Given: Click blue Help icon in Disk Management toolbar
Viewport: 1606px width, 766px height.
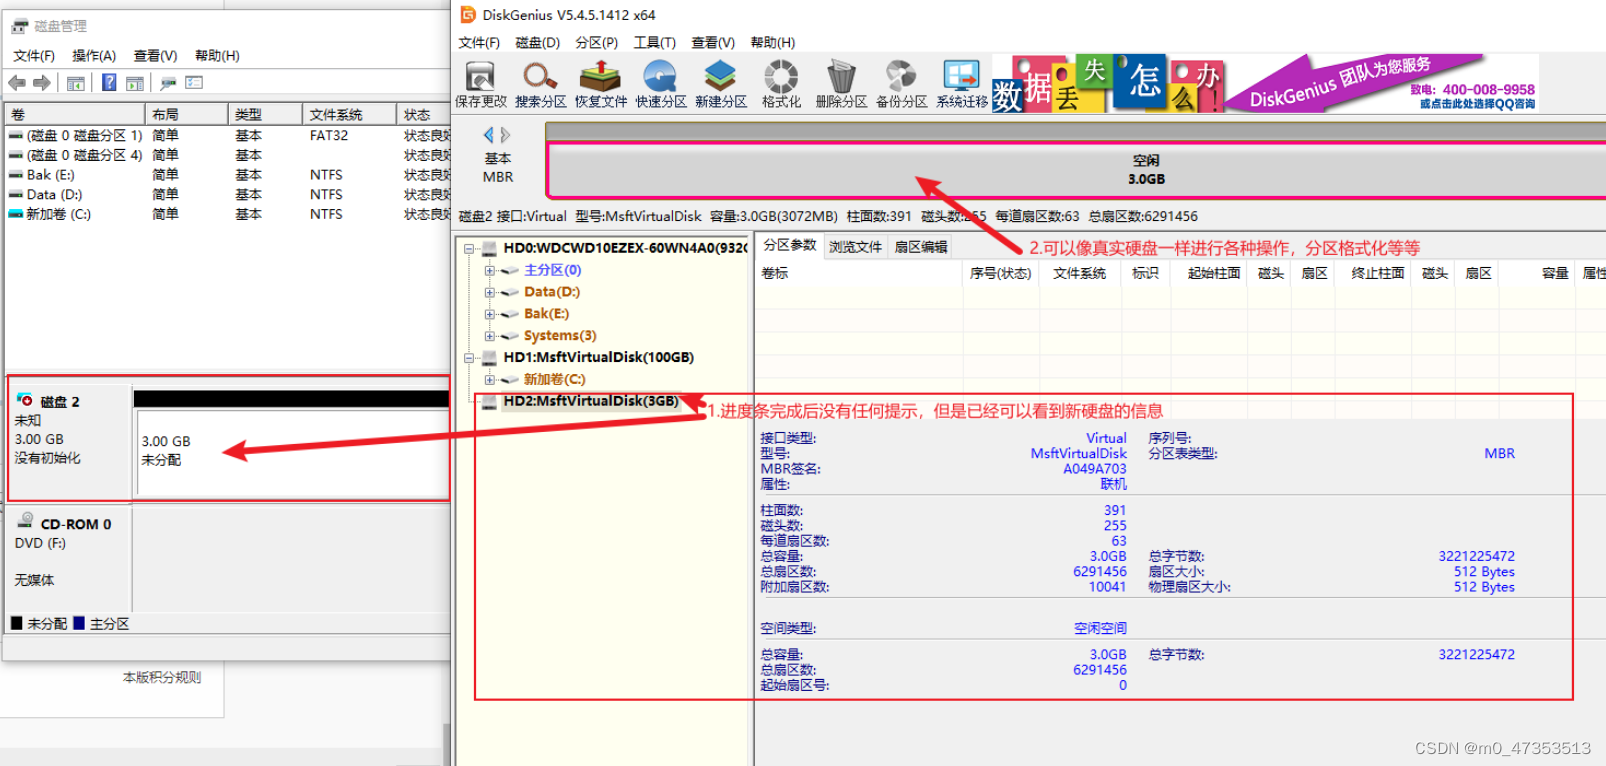Looking at the screenshot, I should 109,83.
